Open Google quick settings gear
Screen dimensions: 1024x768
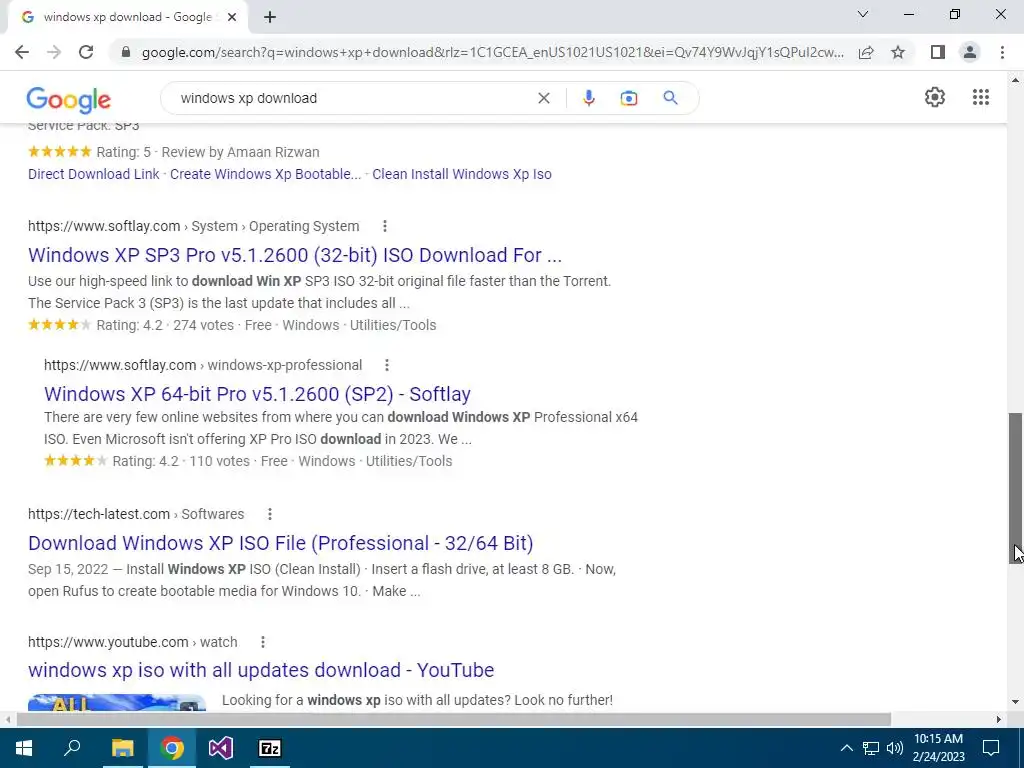click(935, 97)
